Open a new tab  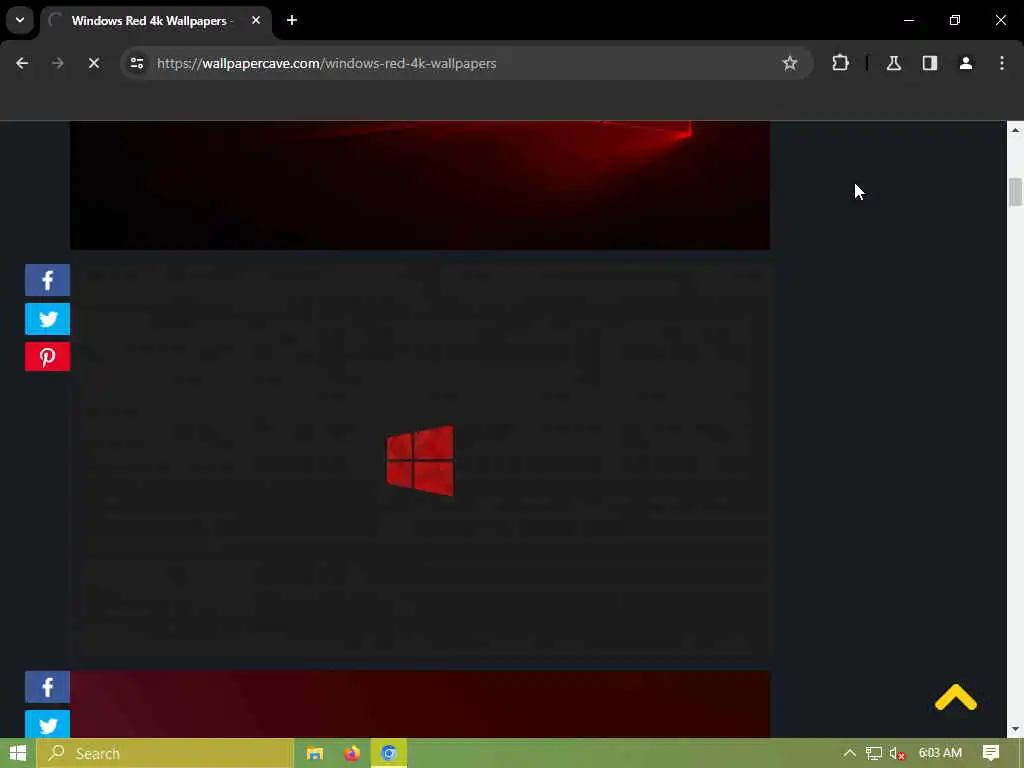click(x=292, y=20)
